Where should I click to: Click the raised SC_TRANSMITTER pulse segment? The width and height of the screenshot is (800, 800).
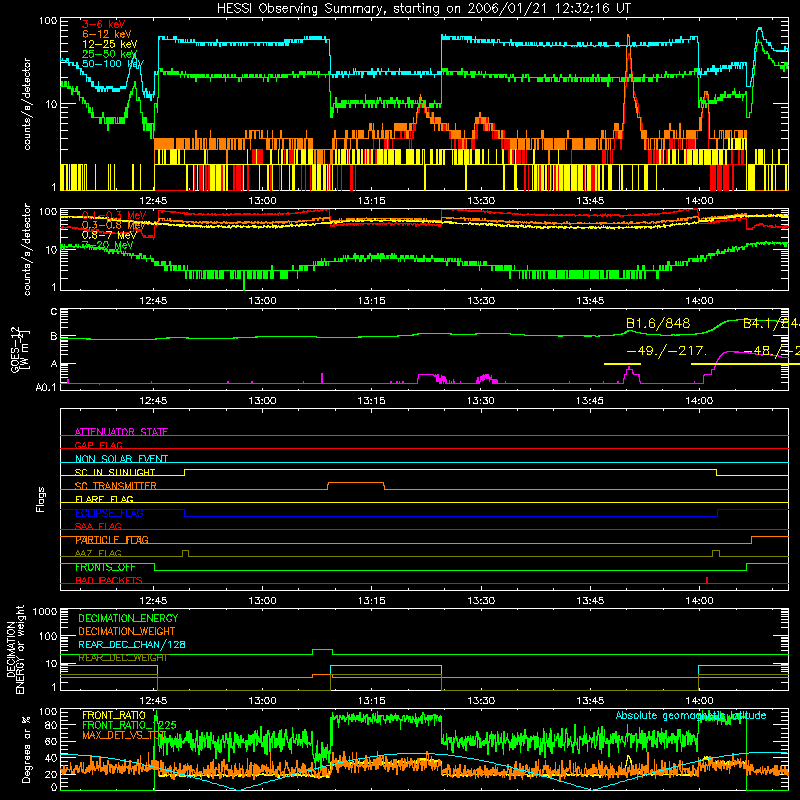click(x=356, y=482)
